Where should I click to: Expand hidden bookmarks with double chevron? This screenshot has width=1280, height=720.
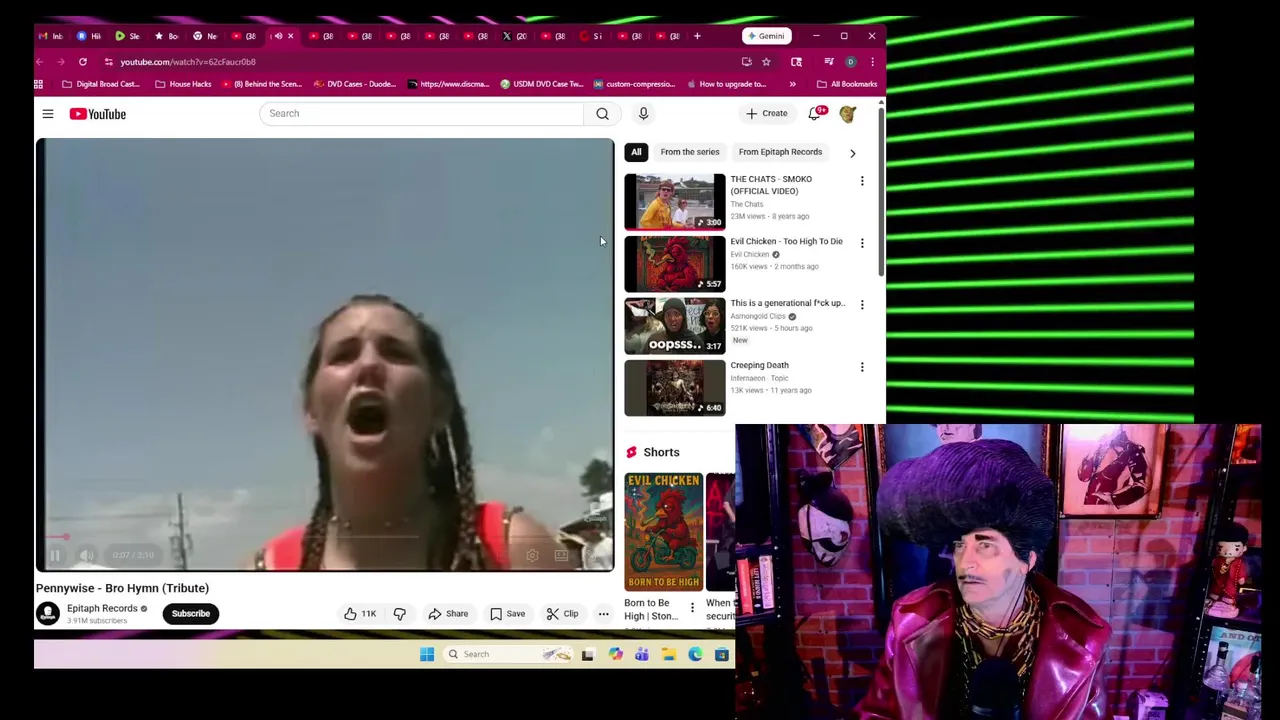pos(793,84)
